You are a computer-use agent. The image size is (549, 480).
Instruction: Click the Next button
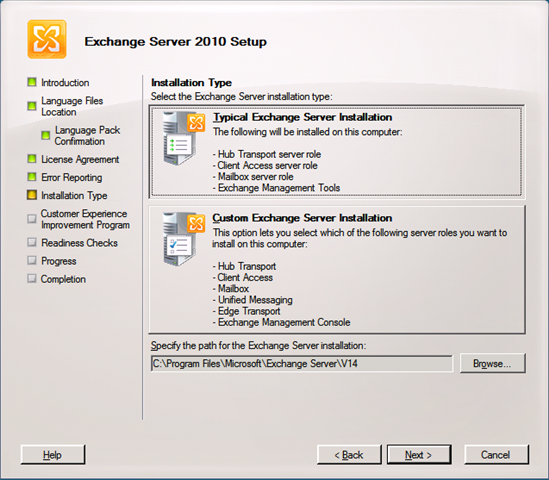pyautogui.click(x=419, y=455)
